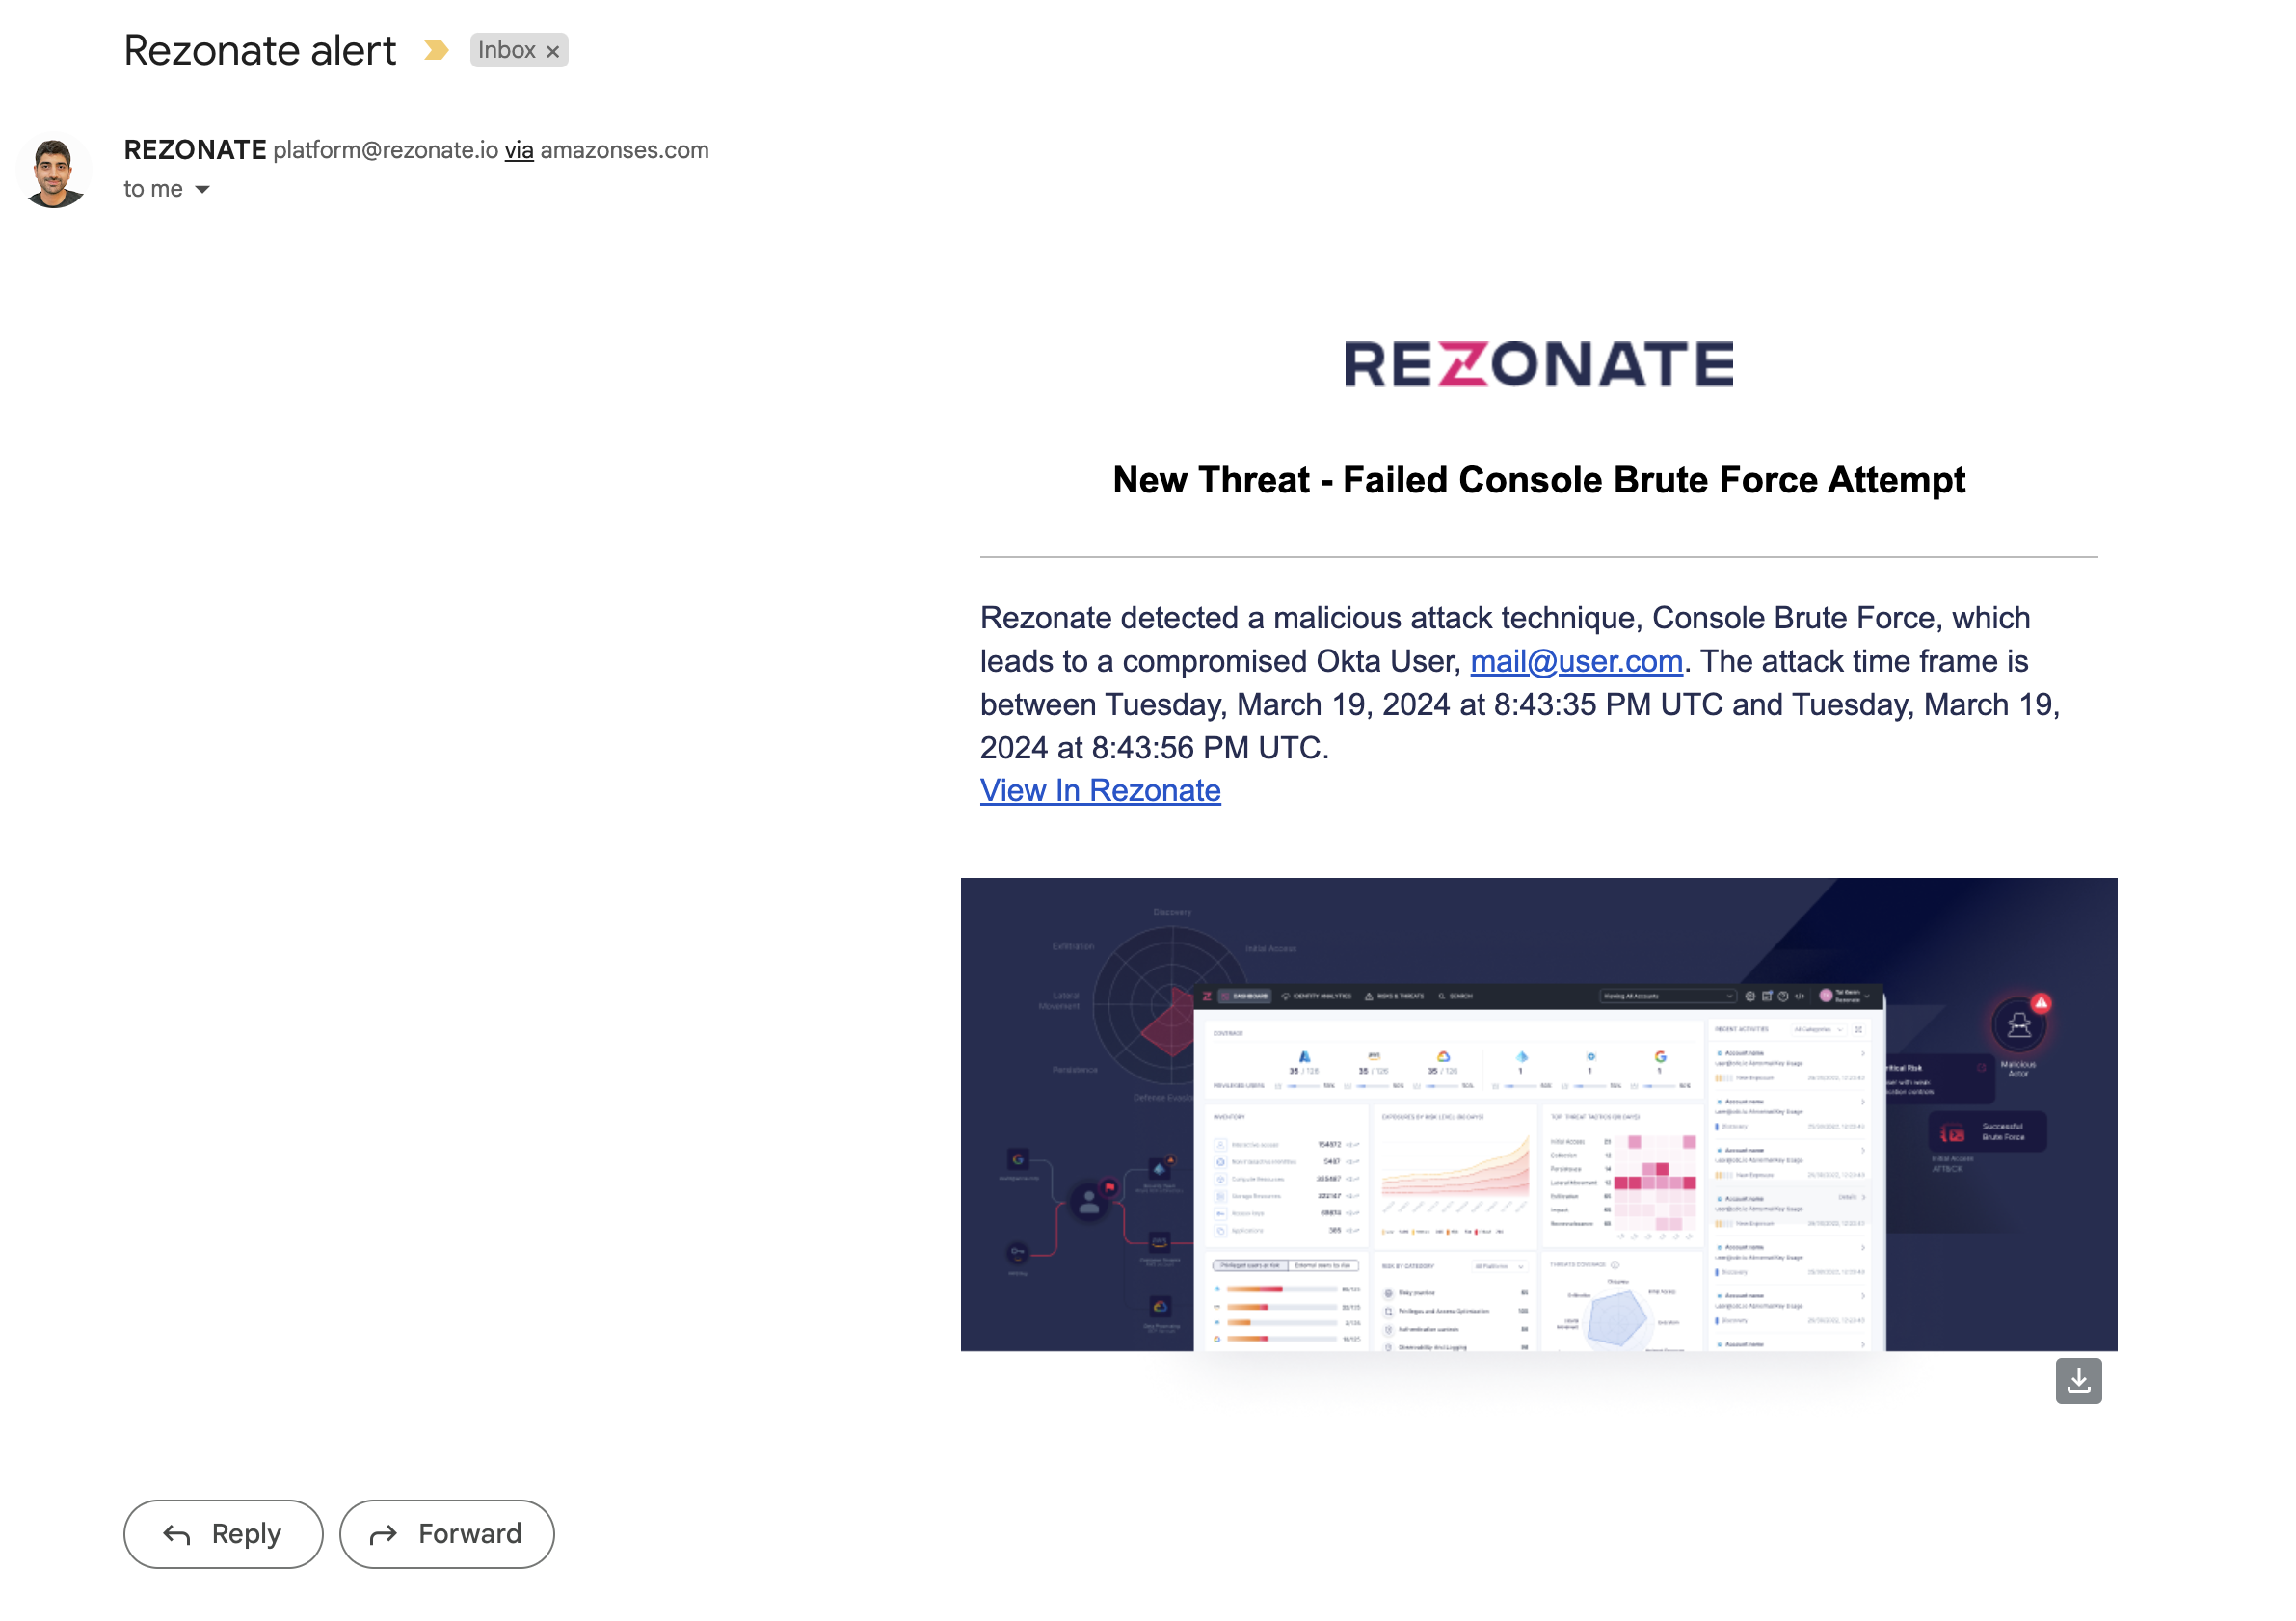Image resolution: width=2296 pixels, height=1621 pixels.
Task: Click the "Rezonate alert" subject heading
Action: click(x=260, y=50)
